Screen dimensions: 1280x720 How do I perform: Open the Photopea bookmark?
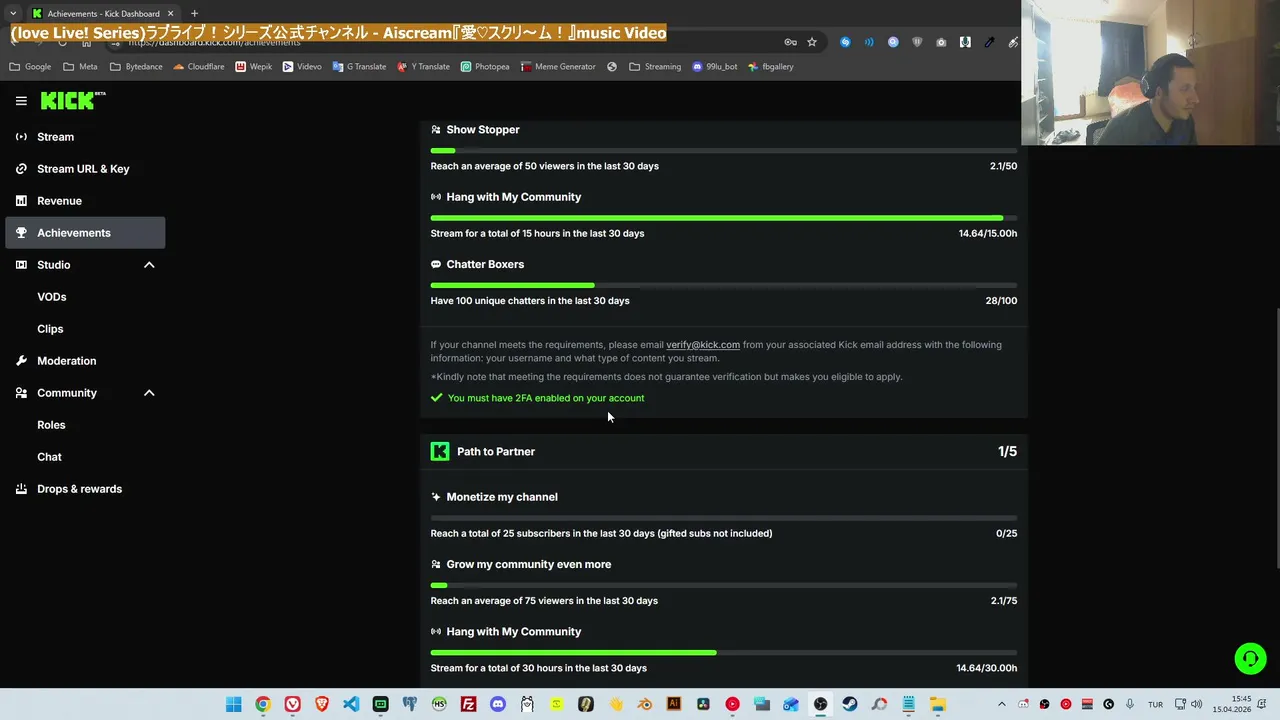485,67
